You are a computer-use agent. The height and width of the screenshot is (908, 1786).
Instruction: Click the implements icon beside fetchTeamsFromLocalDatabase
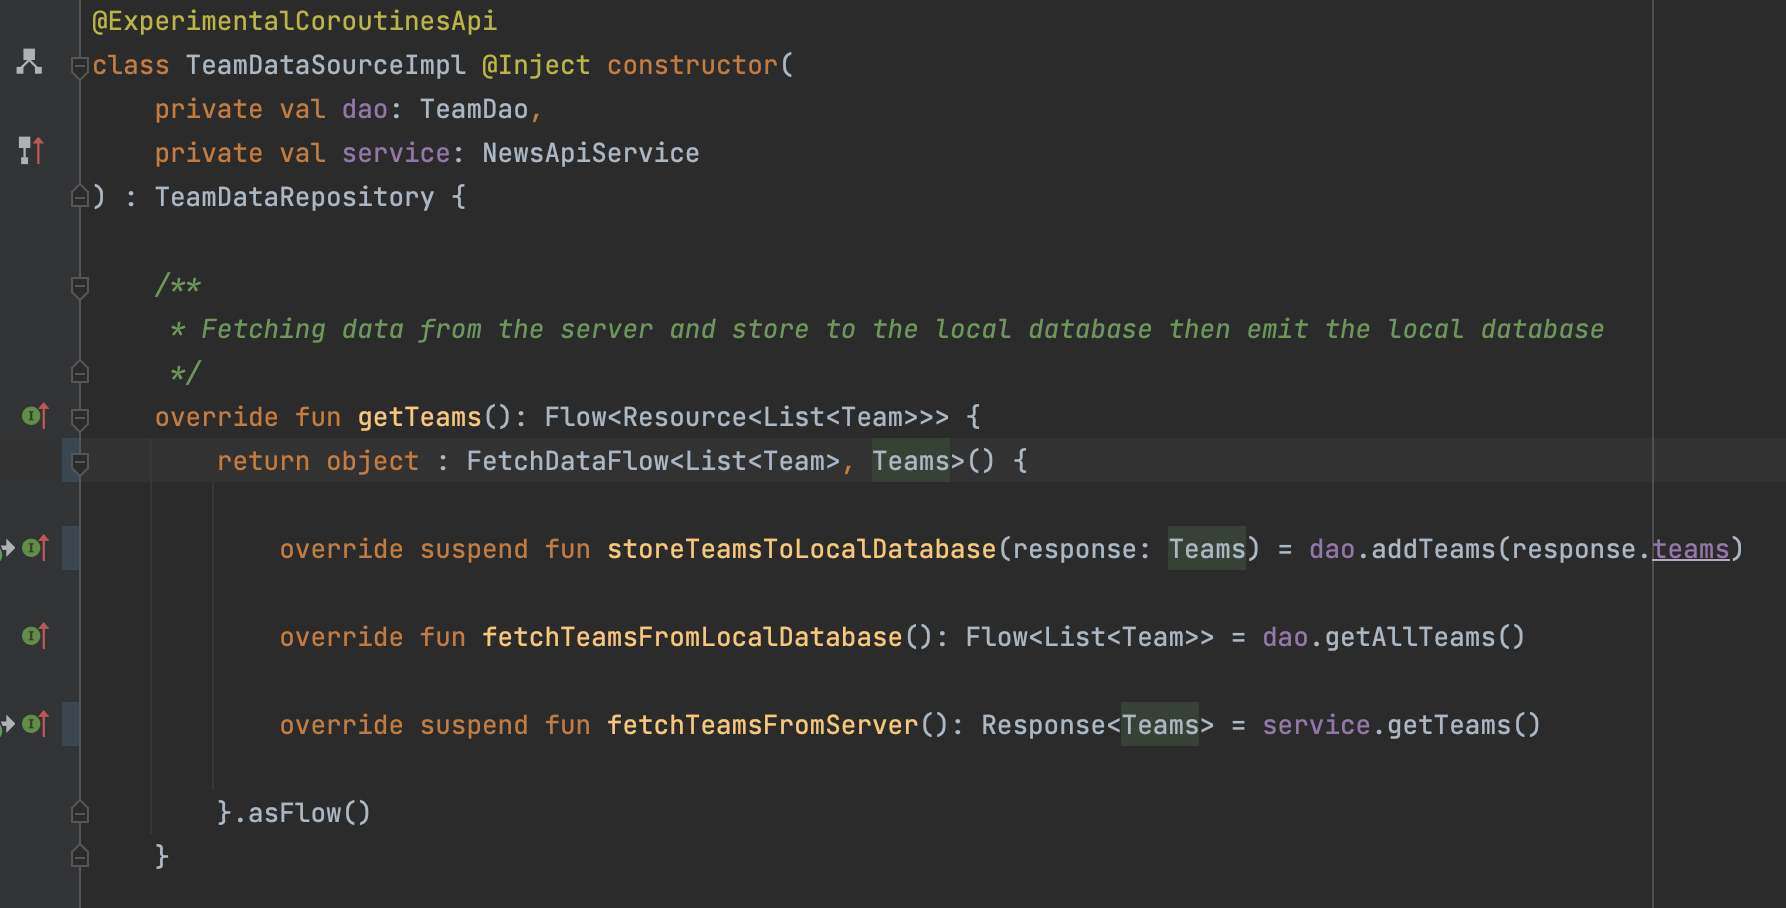point(35,636)
